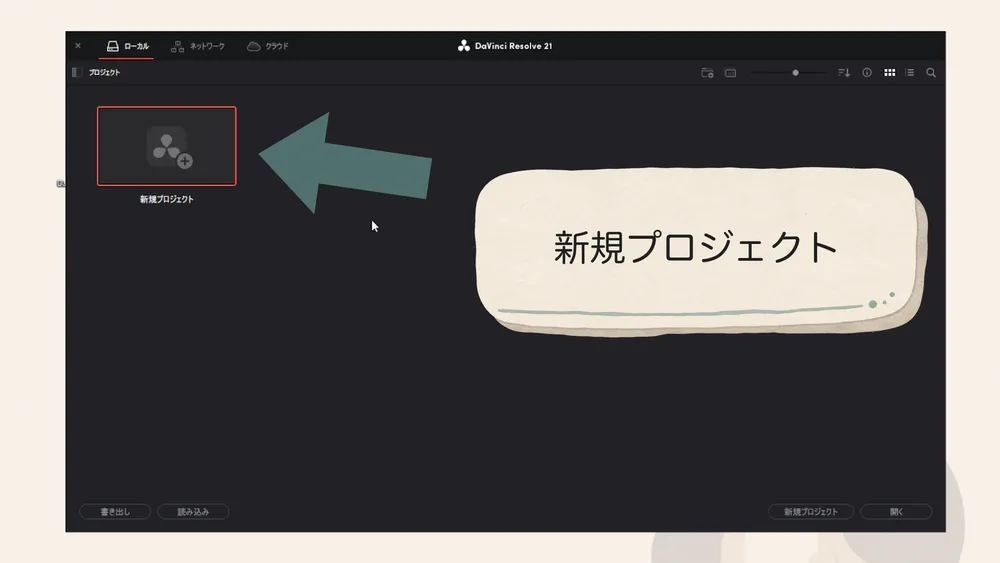Click 新規プロジェクト label under thumbnail
This screenshot has width=1000, height=563.
point(166,200)
